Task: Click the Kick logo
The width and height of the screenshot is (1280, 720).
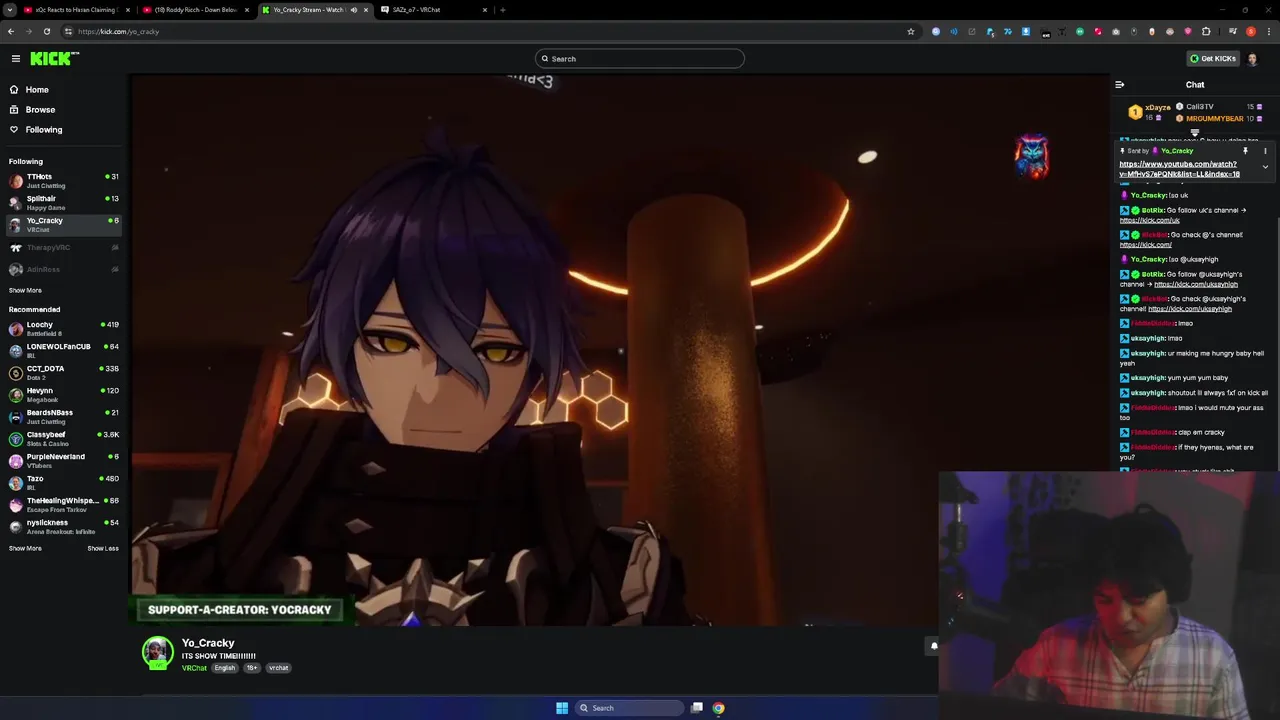Action: coord(54,59)
